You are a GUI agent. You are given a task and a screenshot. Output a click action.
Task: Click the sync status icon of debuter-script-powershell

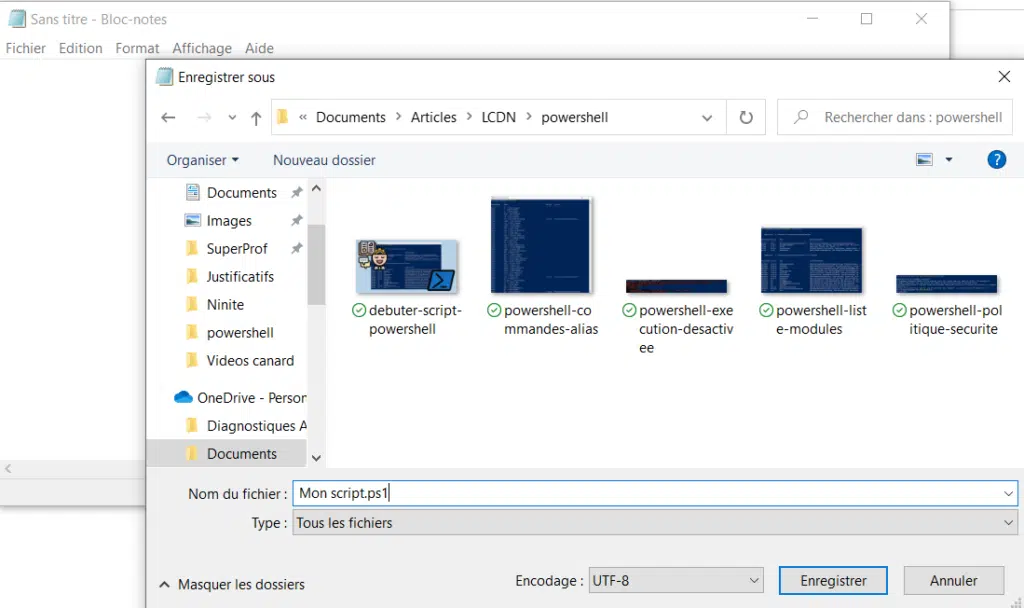coord(359,310)
